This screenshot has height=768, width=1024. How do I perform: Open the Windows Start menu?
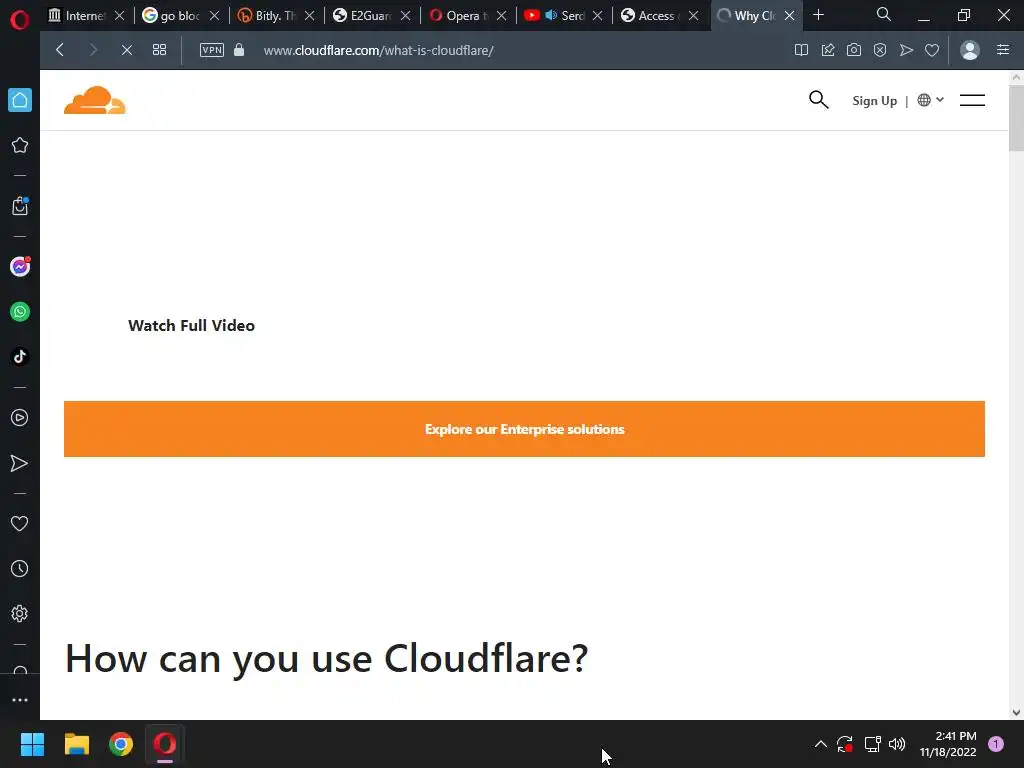pos(32,744)
